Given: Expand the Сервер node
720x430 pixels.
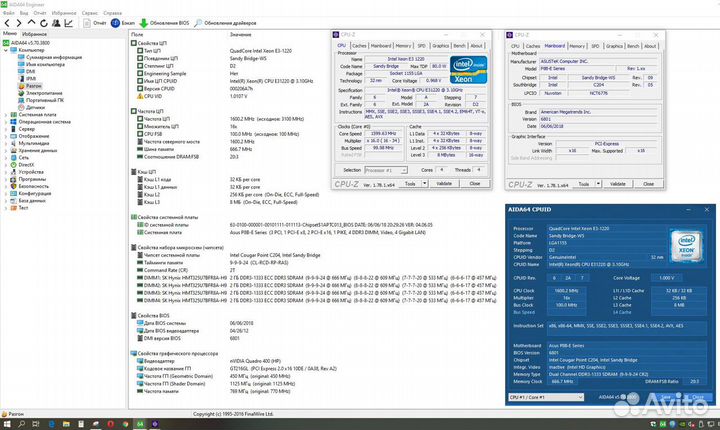Looking at the screenshot, I should point(6,129).
